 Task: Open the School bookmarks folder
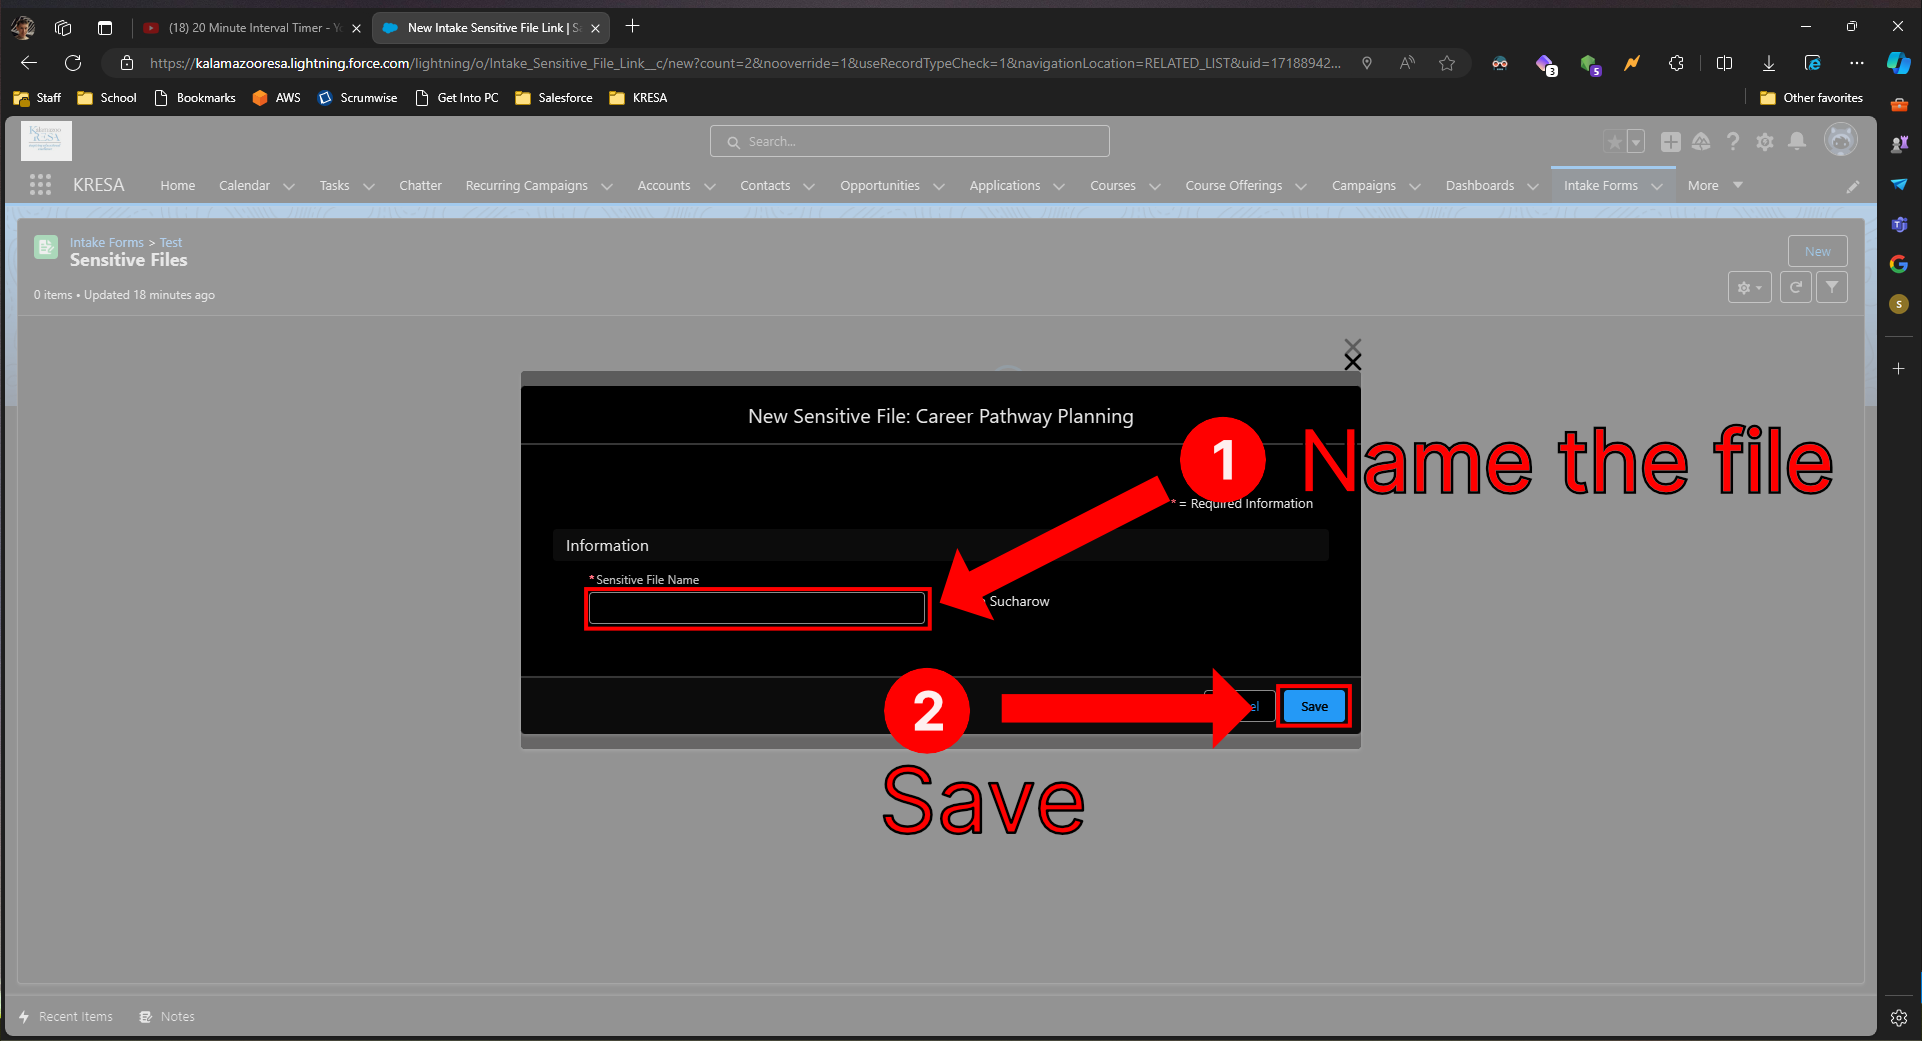click(x=107, y=98)
